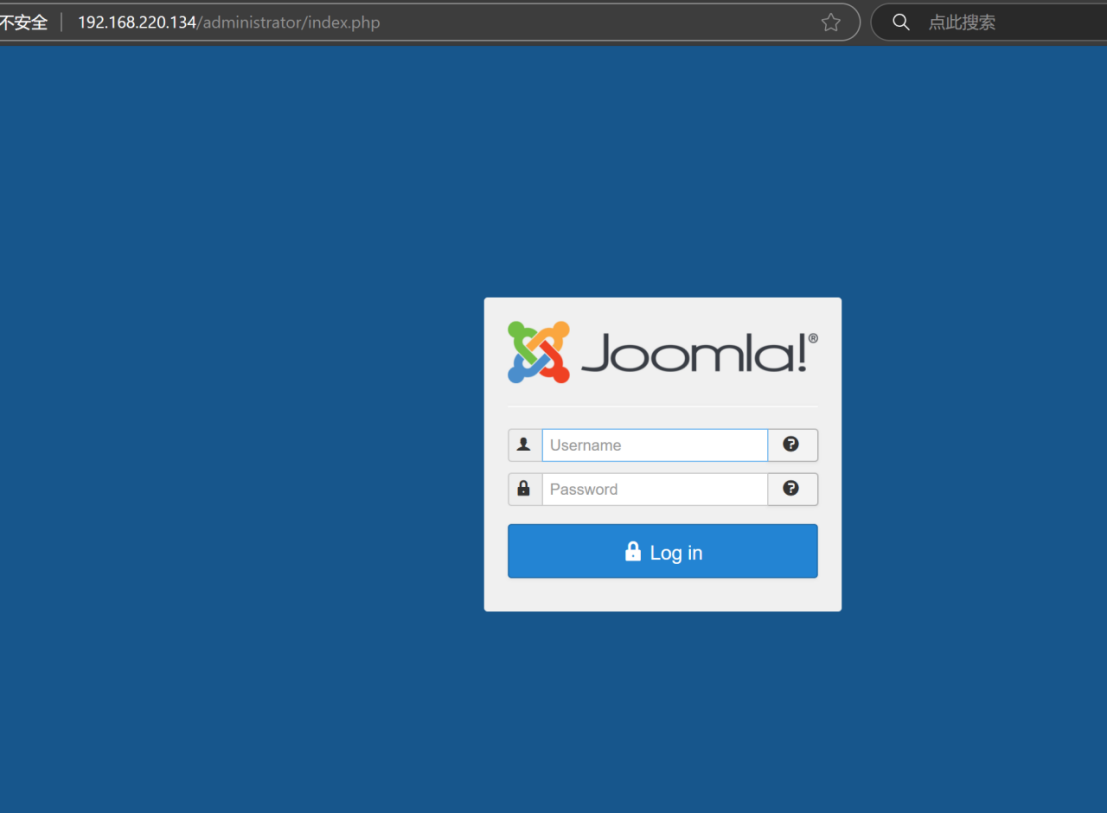1107x813 pixels.
Task: Click the padlock icon next to Password
Action: (x=524, y=488)
